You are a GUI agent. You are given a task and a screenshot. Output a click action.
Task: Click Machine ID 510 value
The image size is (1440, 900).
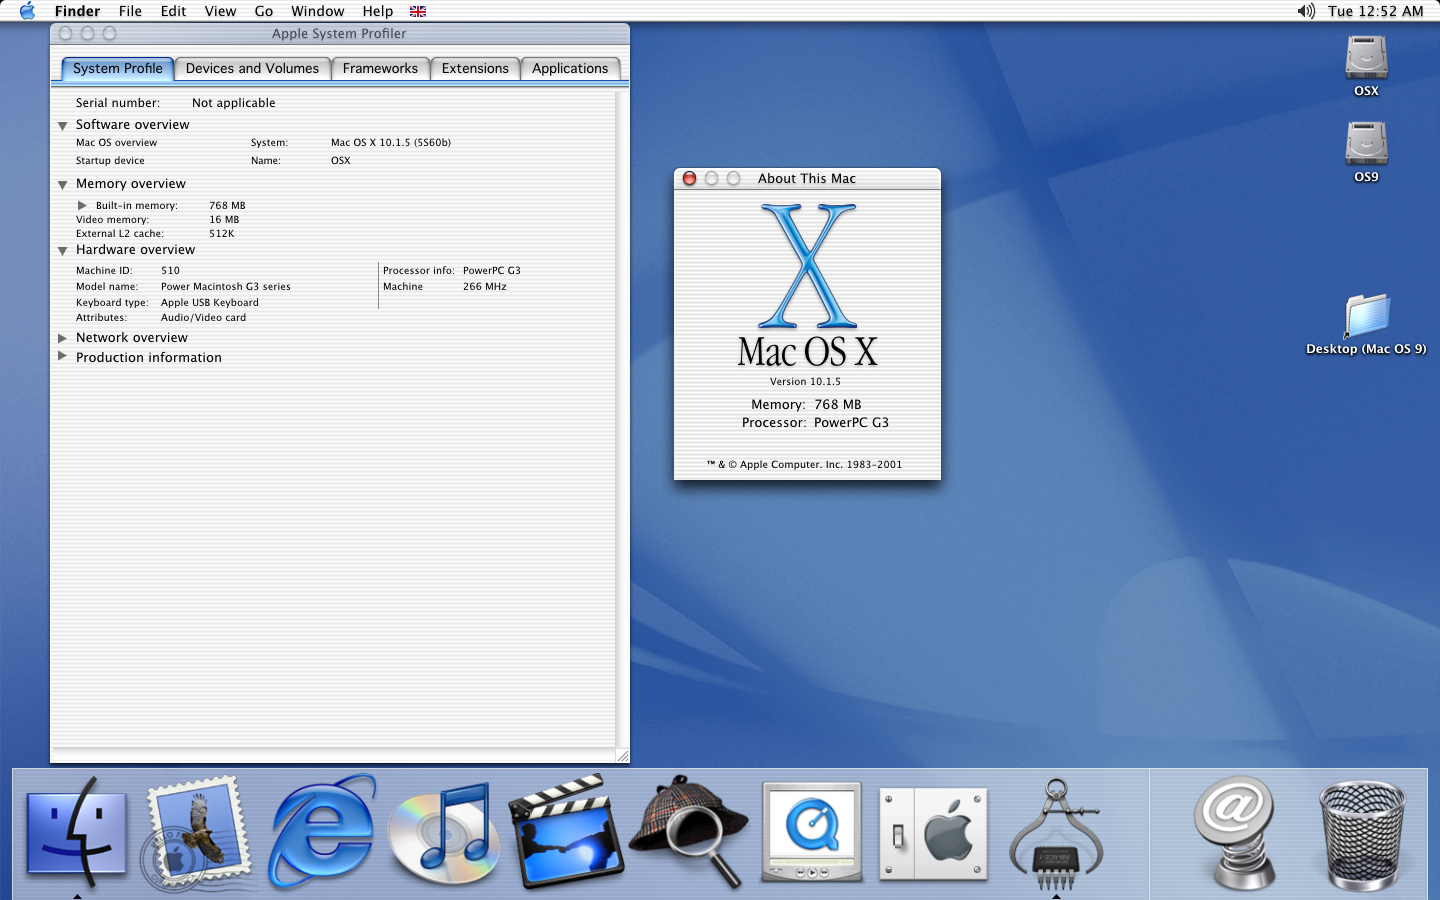pos(170,271)
